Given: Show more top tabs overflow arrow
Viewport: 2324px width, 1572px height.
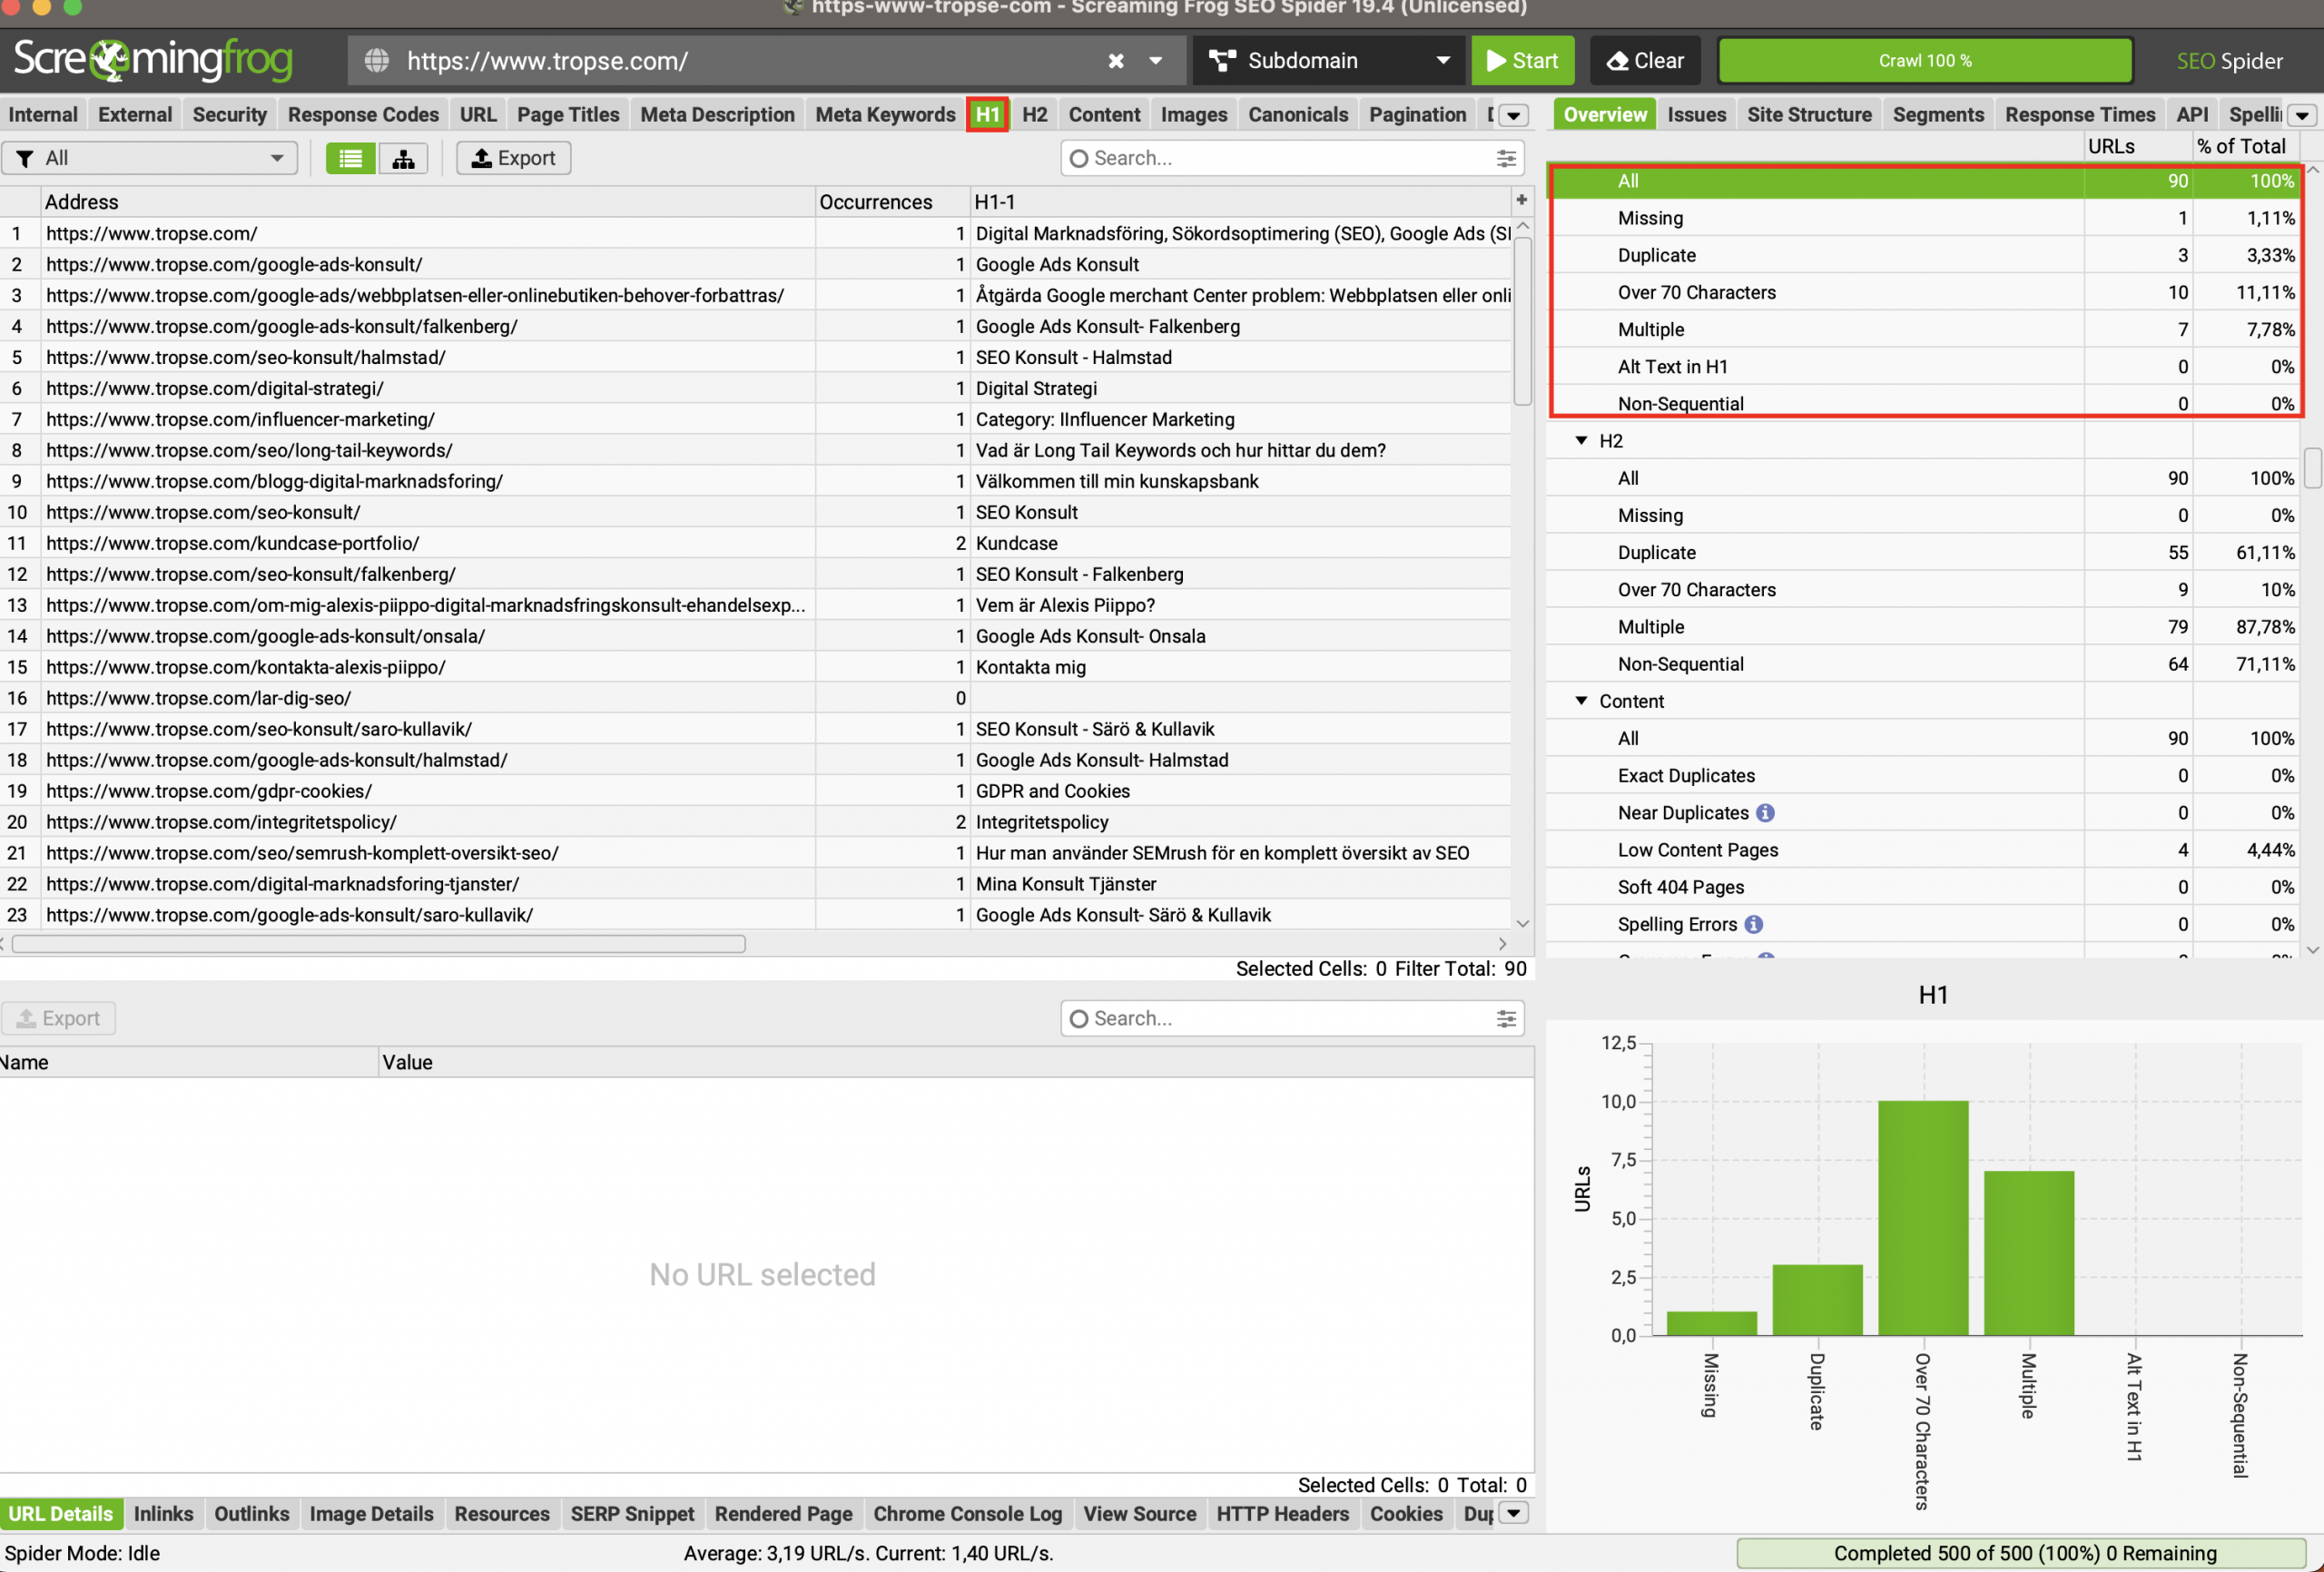Looking at the screenshot, I should pyautogui.click(x=1514, y=115).
